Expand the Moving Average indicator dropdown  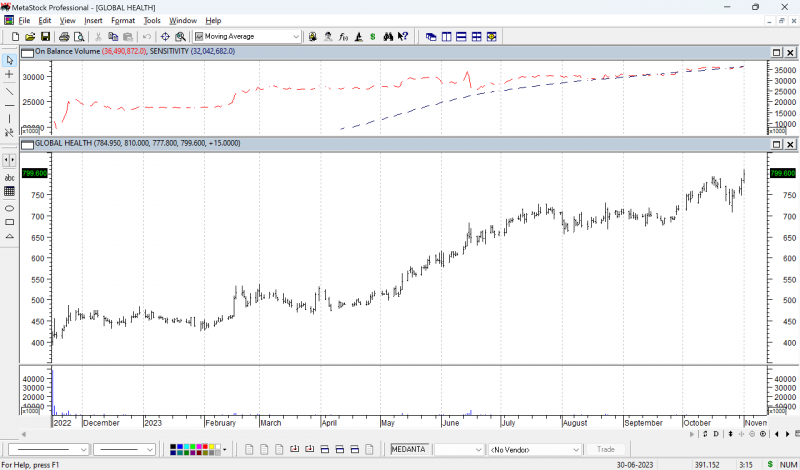click(x=296, y=37)
